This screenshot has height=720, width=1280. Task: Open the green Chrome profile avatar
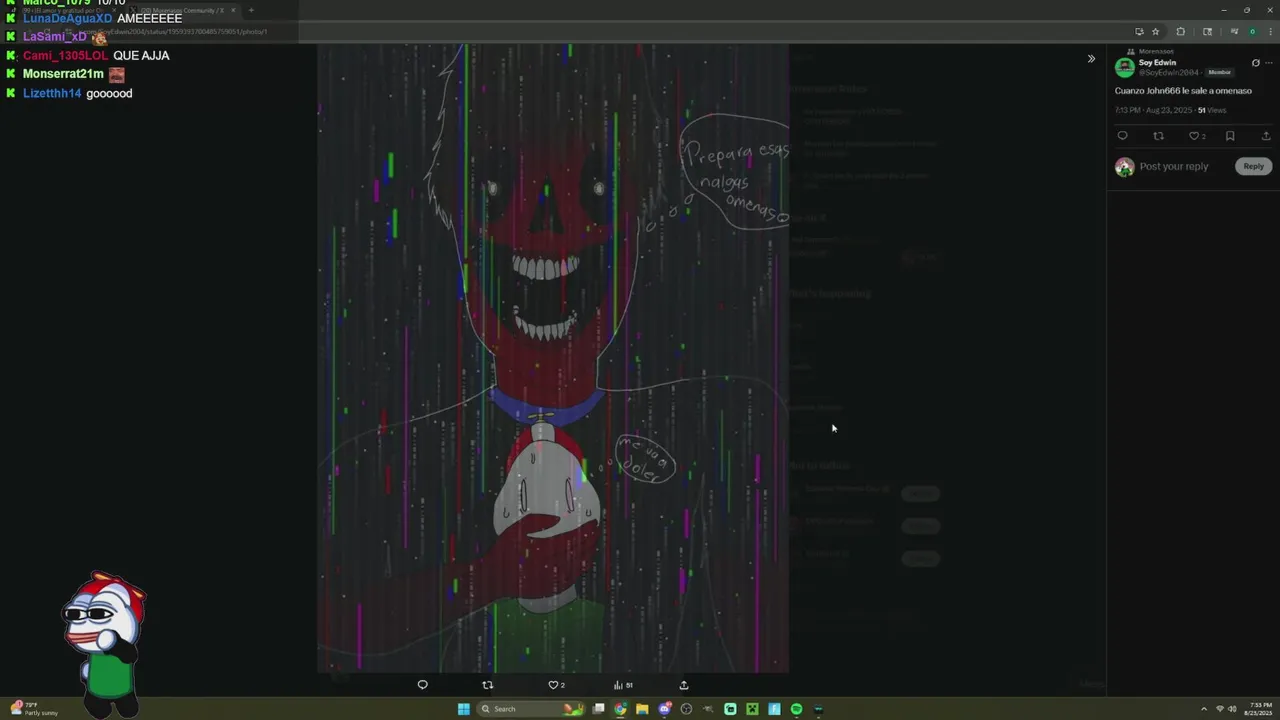pos(1252,31)
